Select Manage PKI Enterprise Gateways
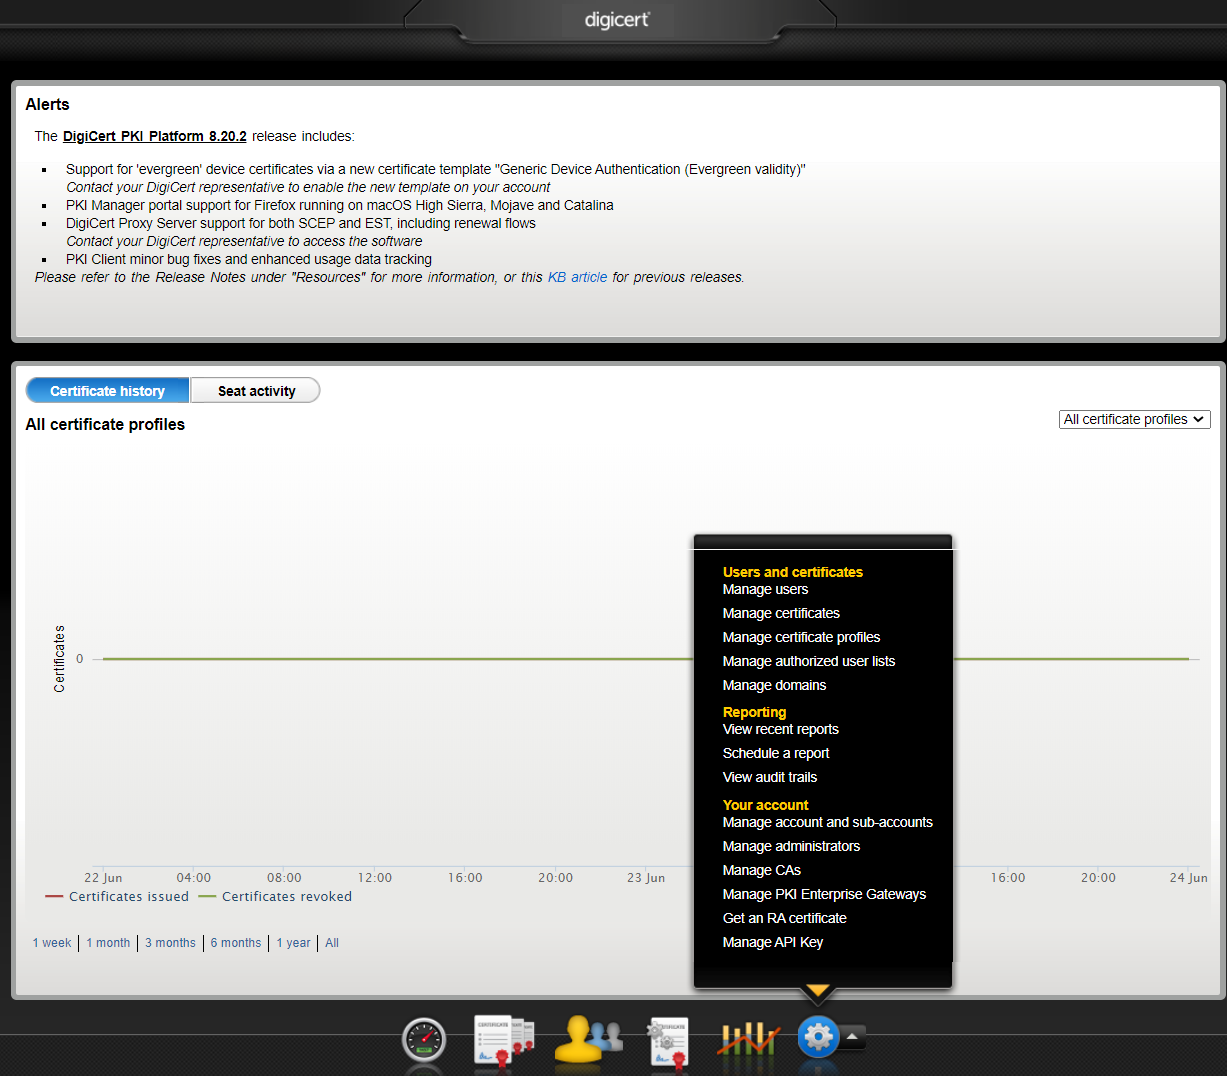The width and height of the screenshot is (1227, 1076). coord(824,894)
